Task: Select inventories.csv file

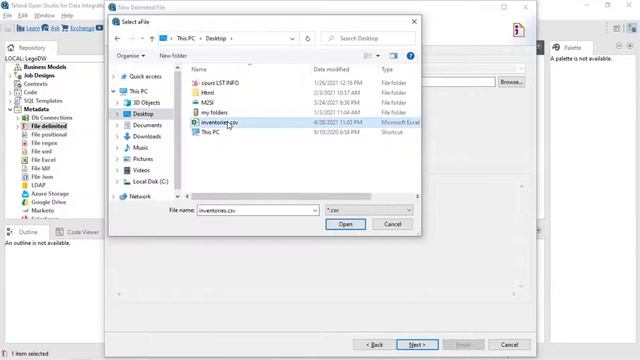Action: (219, 122)
